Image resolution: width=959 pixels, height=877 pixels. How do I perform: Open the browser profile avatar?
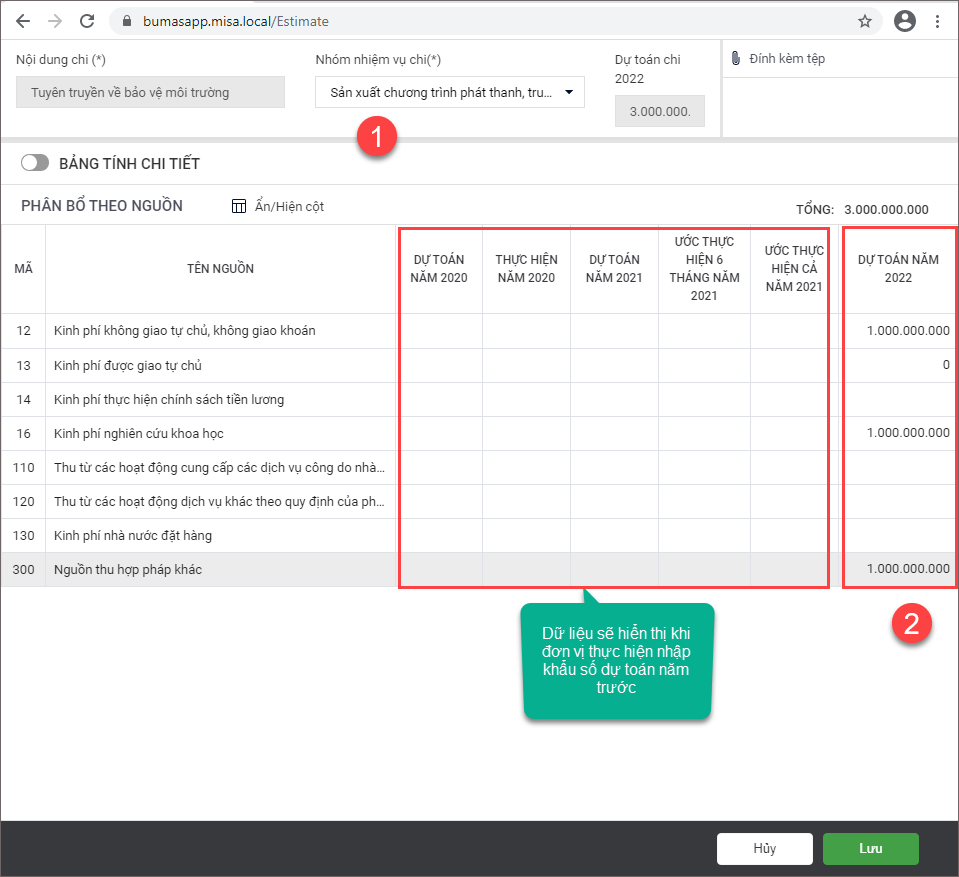[905, 21]
